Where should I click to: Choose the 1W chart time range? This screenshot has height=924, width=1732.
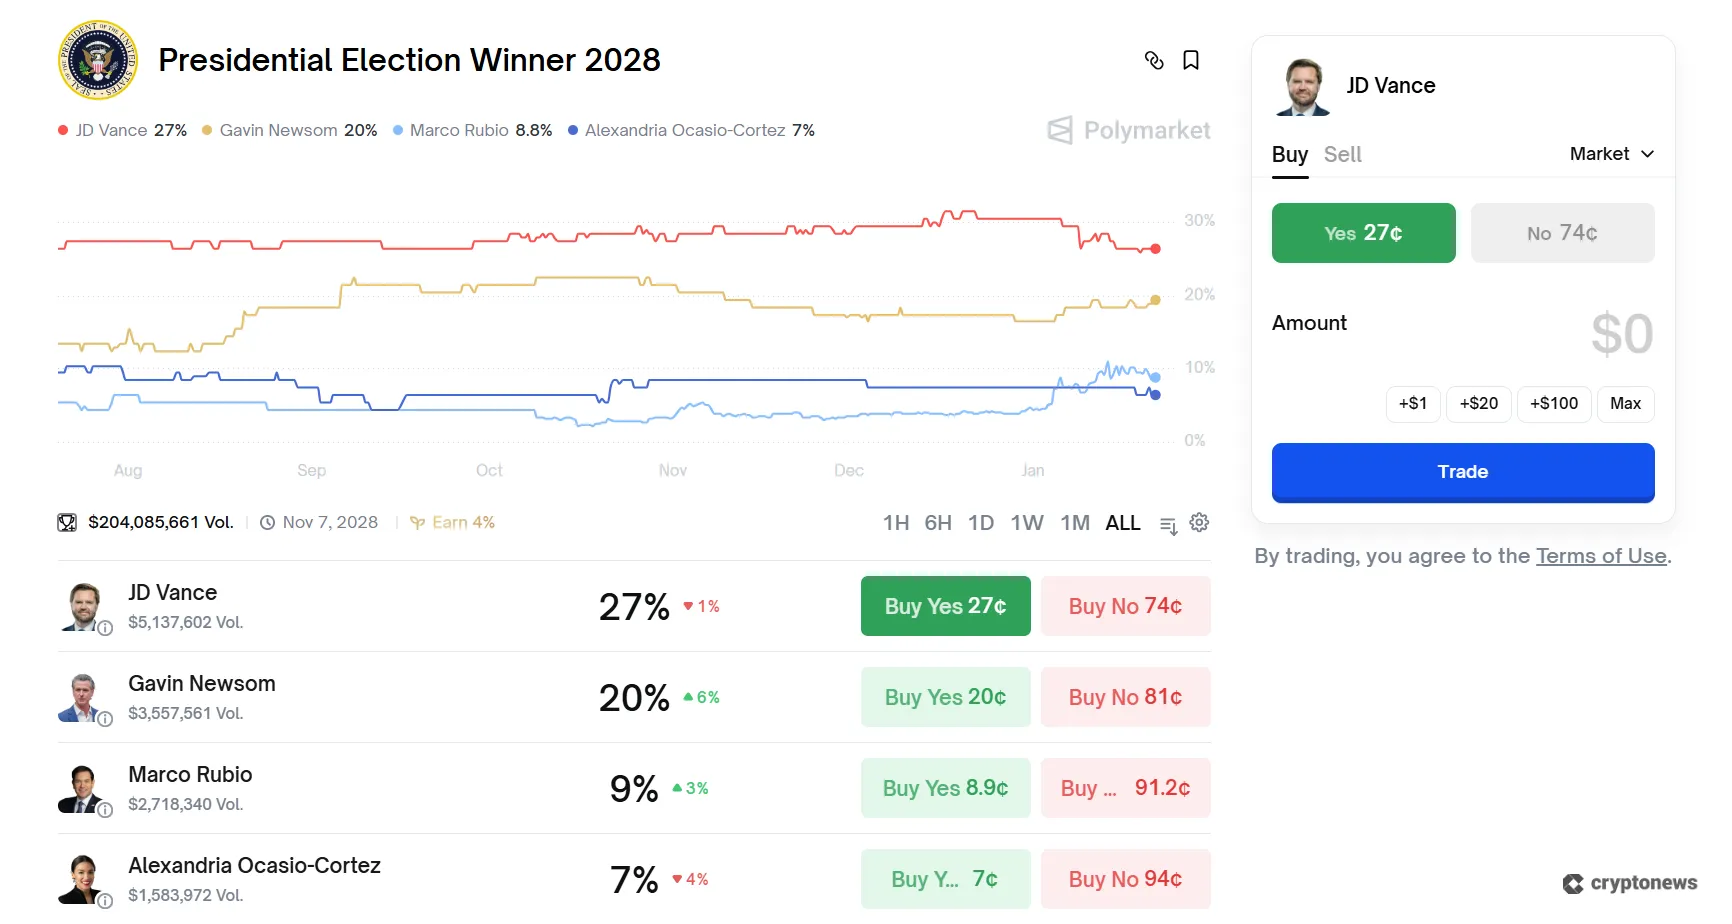pyautogui.click(x=1026, y=523)
